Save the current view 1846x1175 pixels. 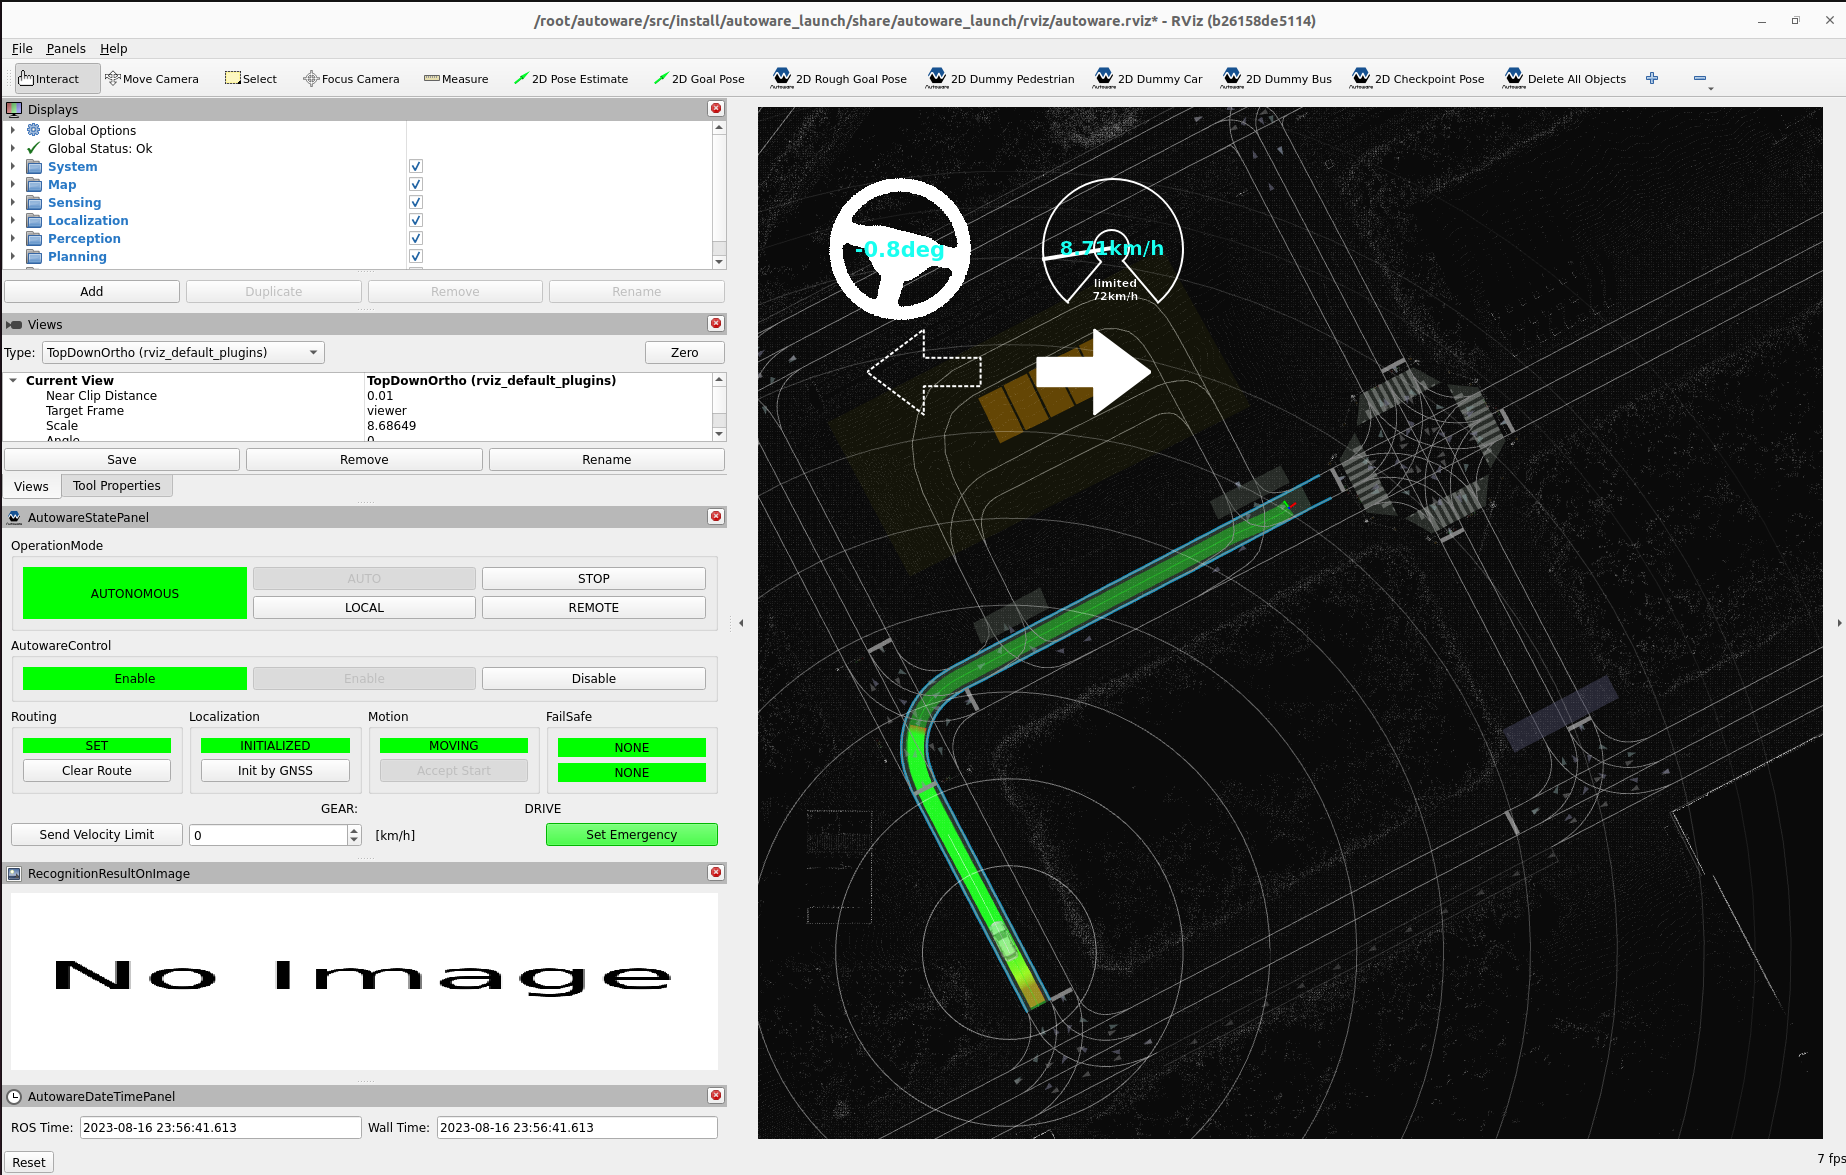pos(122,459)
